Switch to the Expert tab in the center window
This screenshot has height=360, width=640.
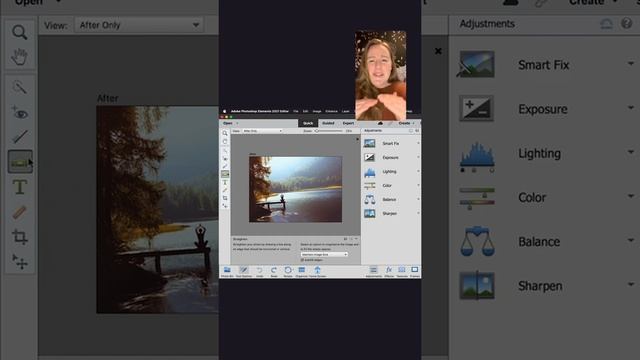[x=348, y=123]
